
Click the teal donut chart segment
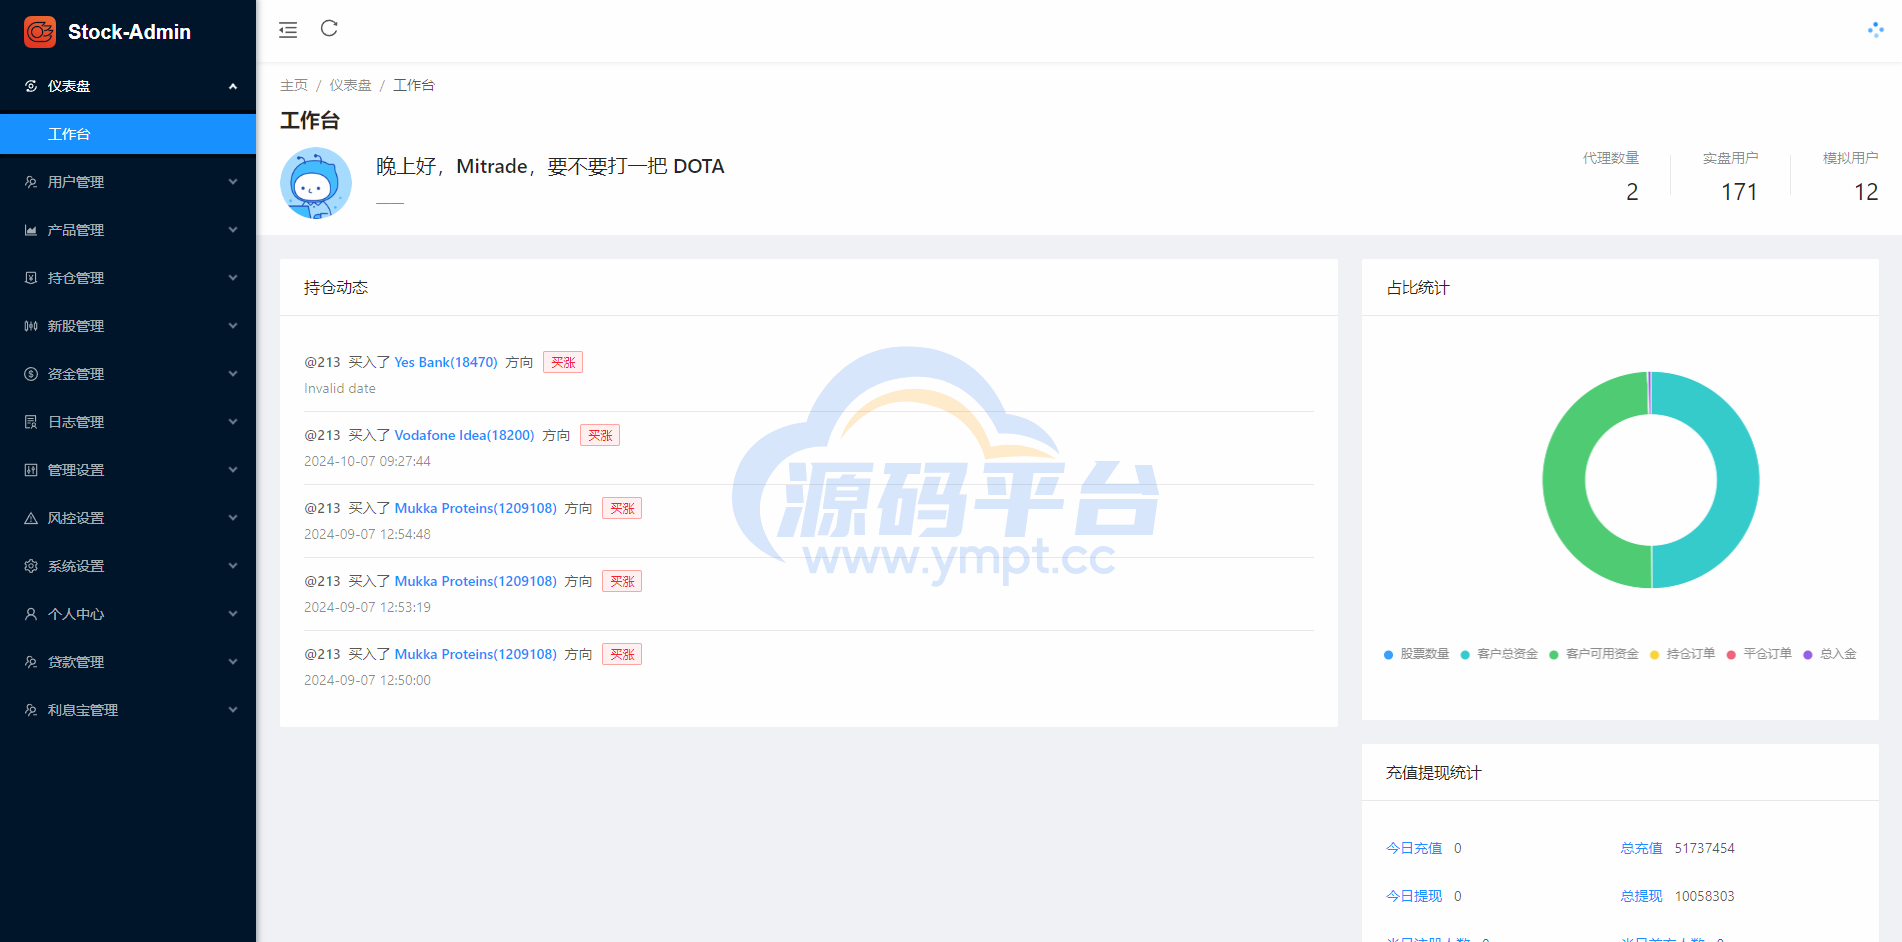click(x=1736, y=480)
